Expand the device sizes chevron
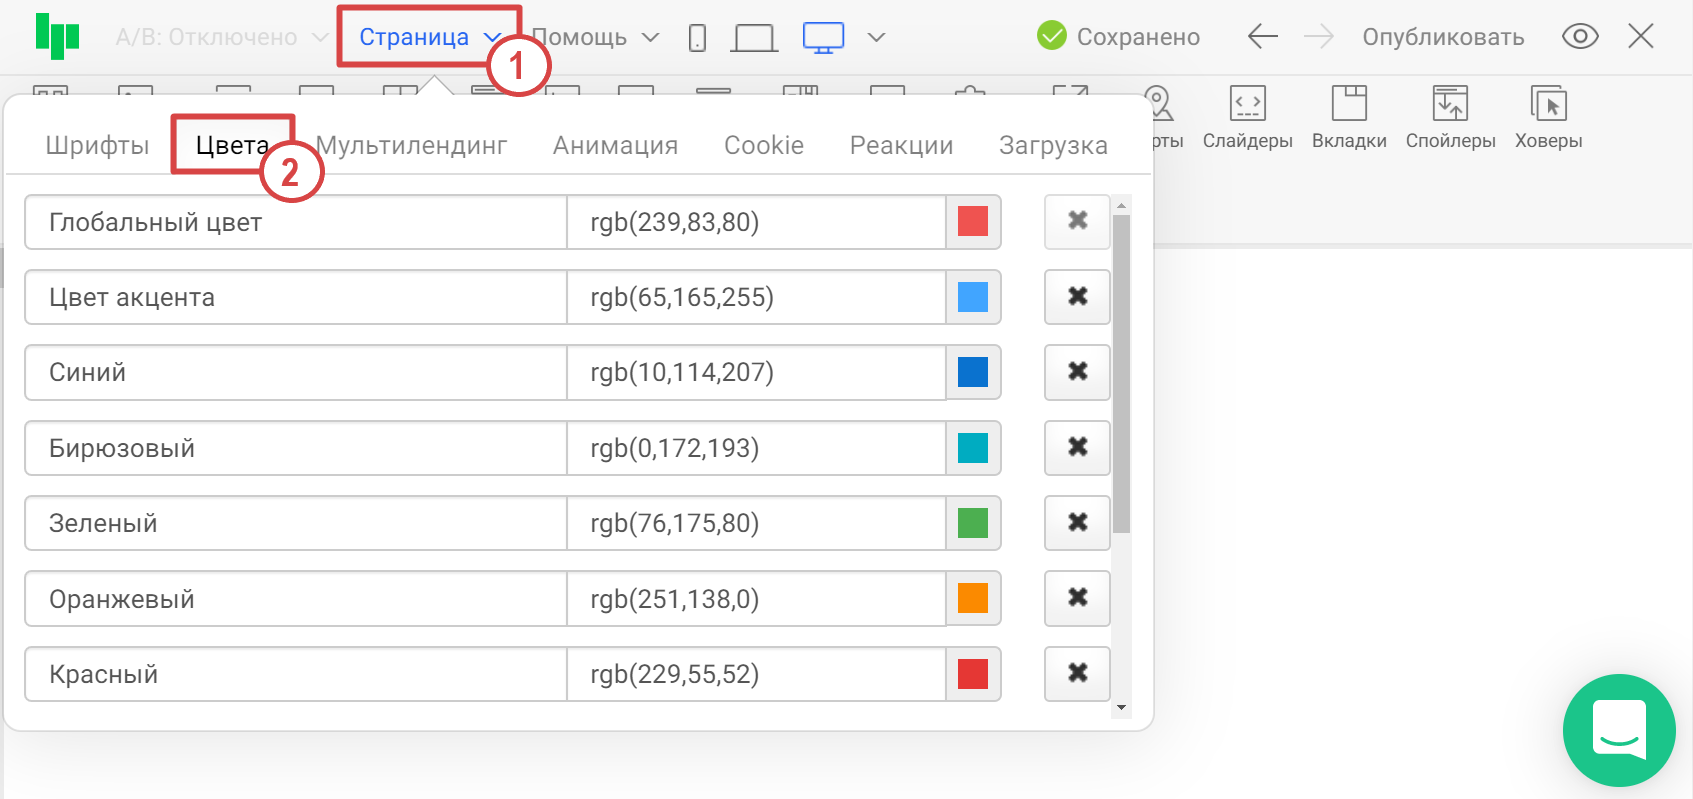This screenshot has height=799, width=1693. (x=876, y=37)
